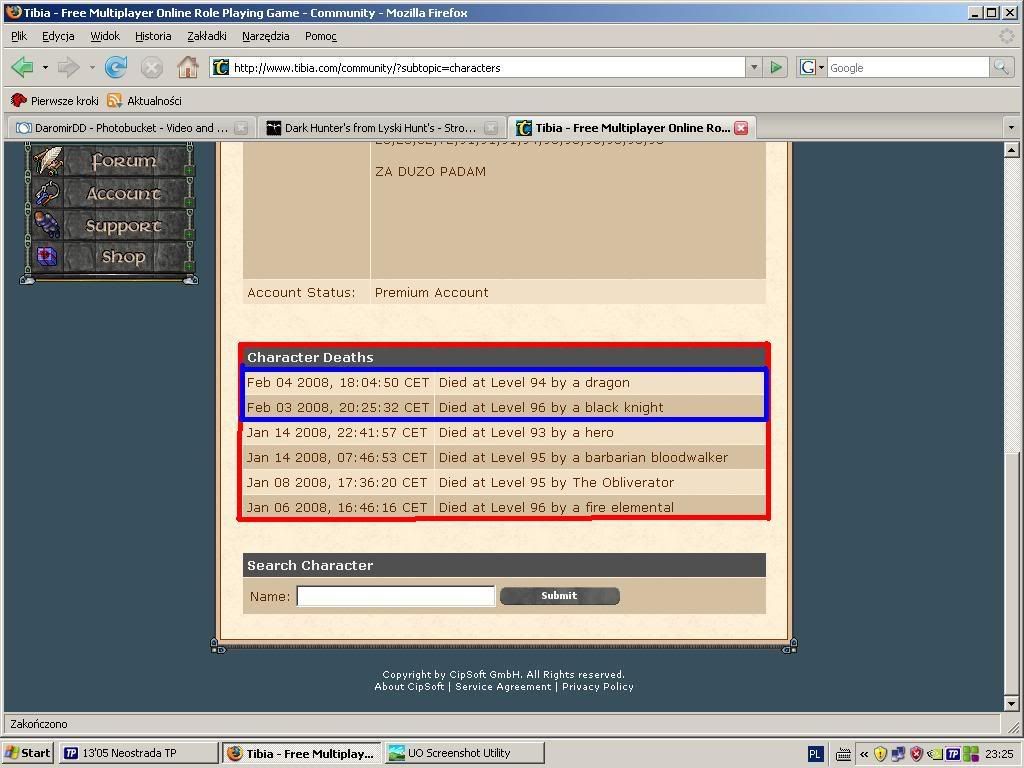Click the green Go arrow button
This screenshot has width=1024, height=768.
point(776,67)
